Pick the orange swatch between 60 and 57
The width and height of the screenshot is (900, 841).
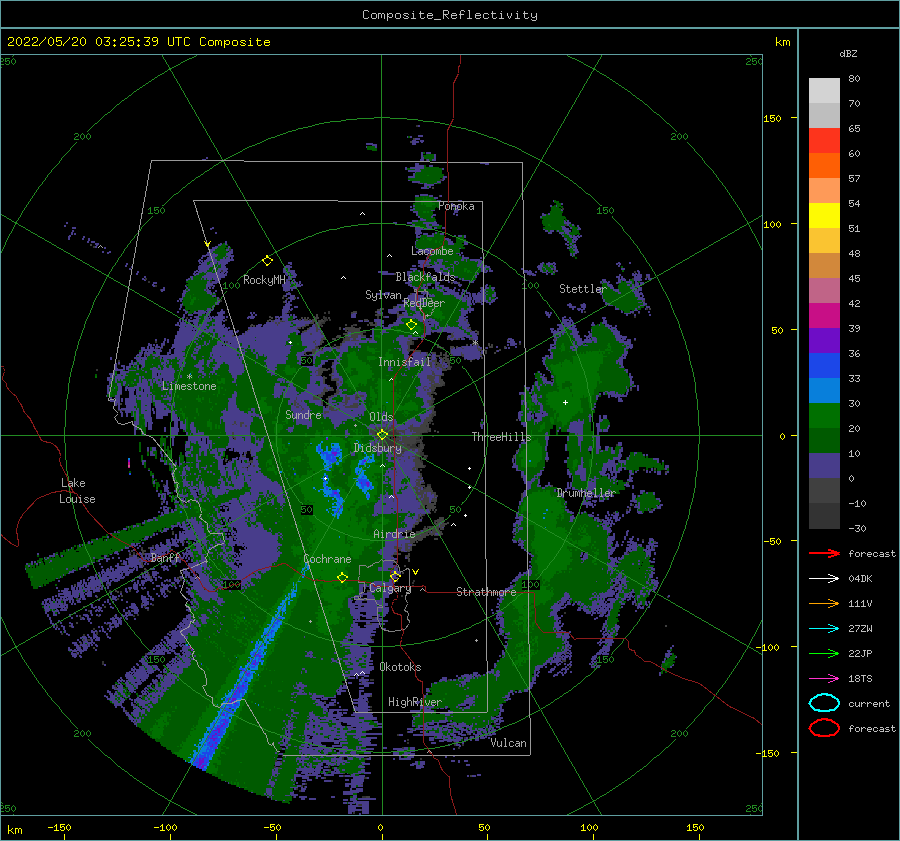(x=824, y=165)
